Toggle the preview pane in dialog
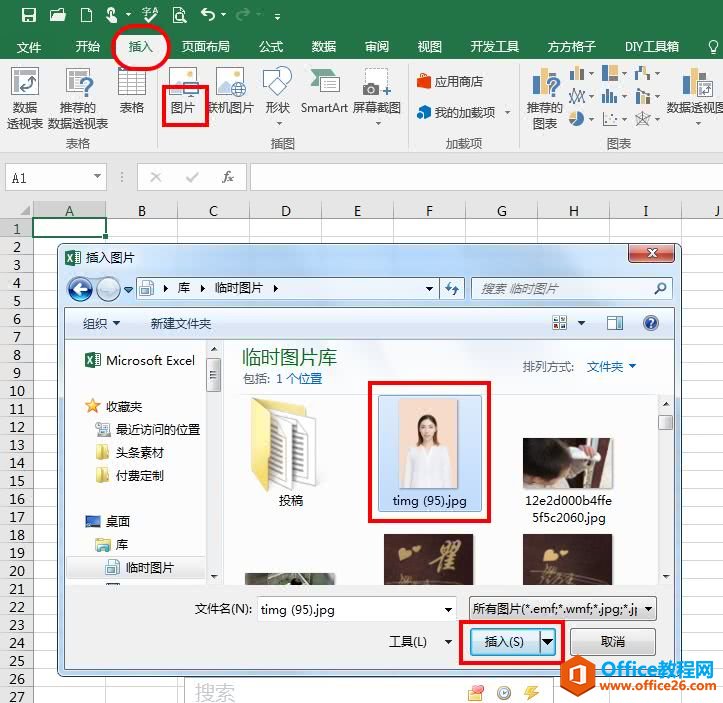Screen dimensions: 723x703 click(x=615, y=323)
